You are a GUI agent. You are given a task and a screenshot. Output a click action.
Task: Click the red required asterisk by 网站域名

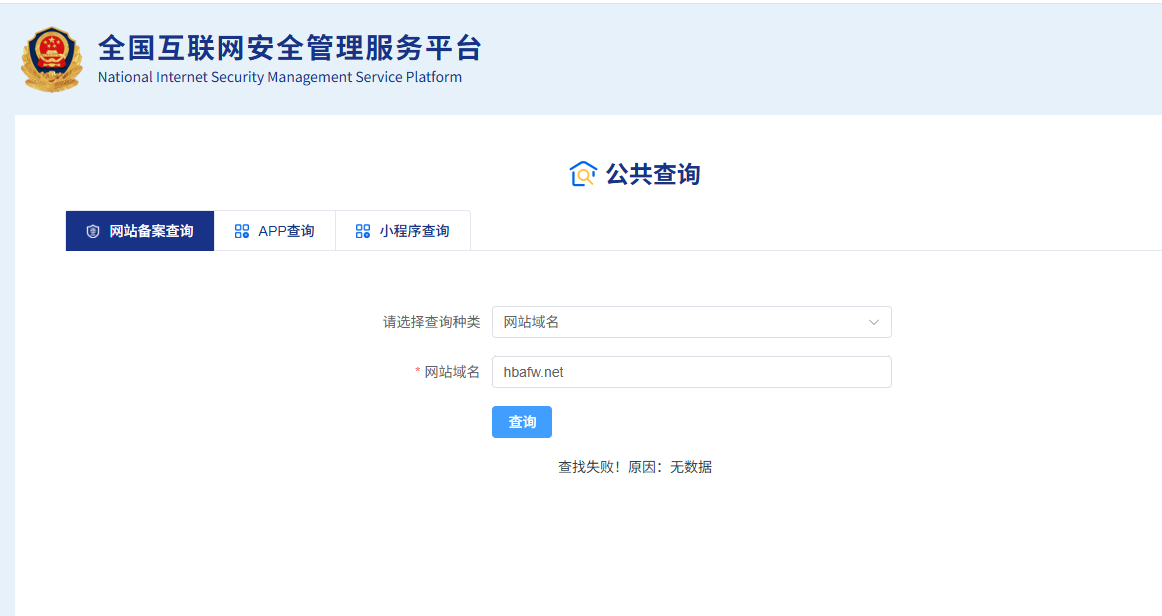click(418, 372)
